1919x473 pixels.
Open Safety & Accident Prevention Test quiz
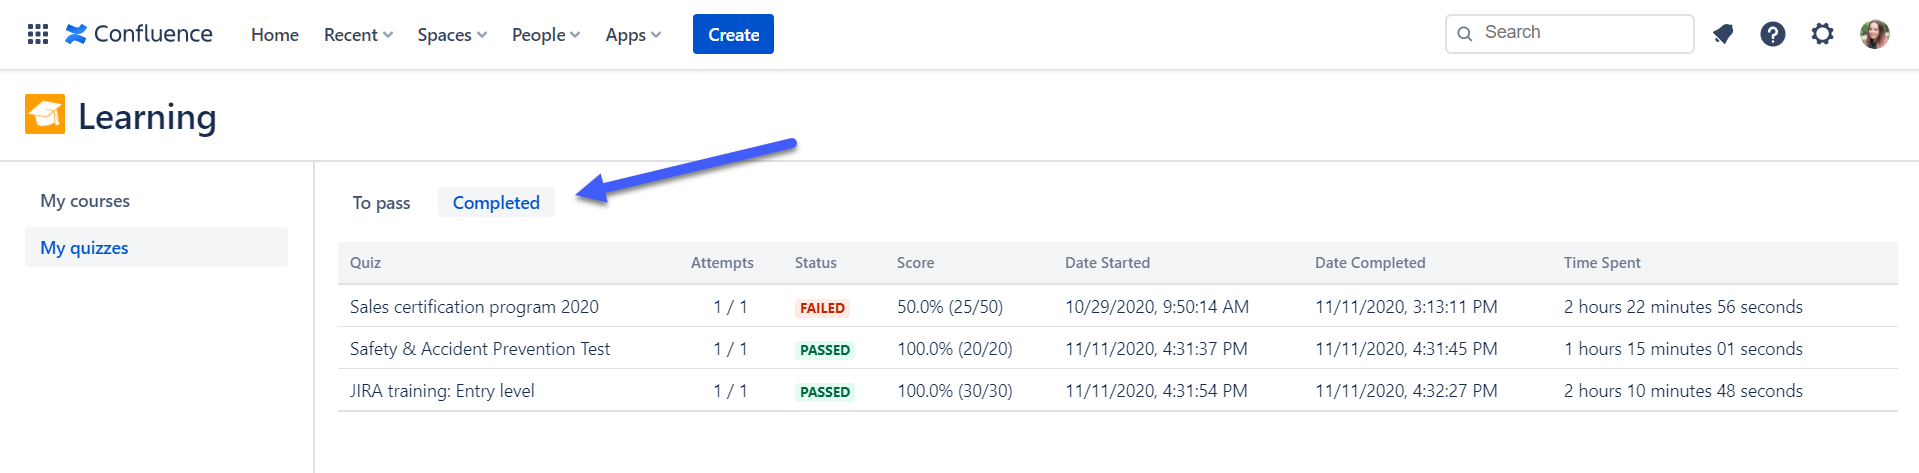480,349
